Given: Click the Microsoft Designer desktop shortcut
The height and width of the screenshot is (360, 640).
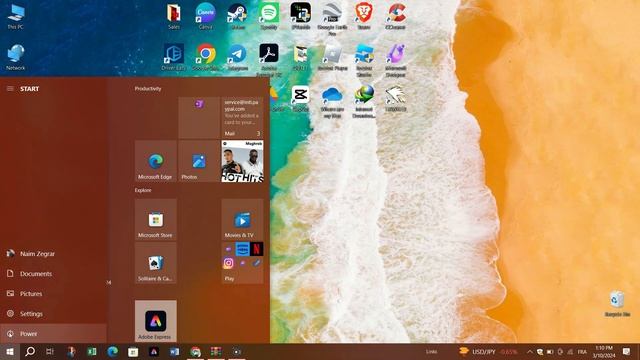Looking at the screenshot, I should click(x=395, y=60).
